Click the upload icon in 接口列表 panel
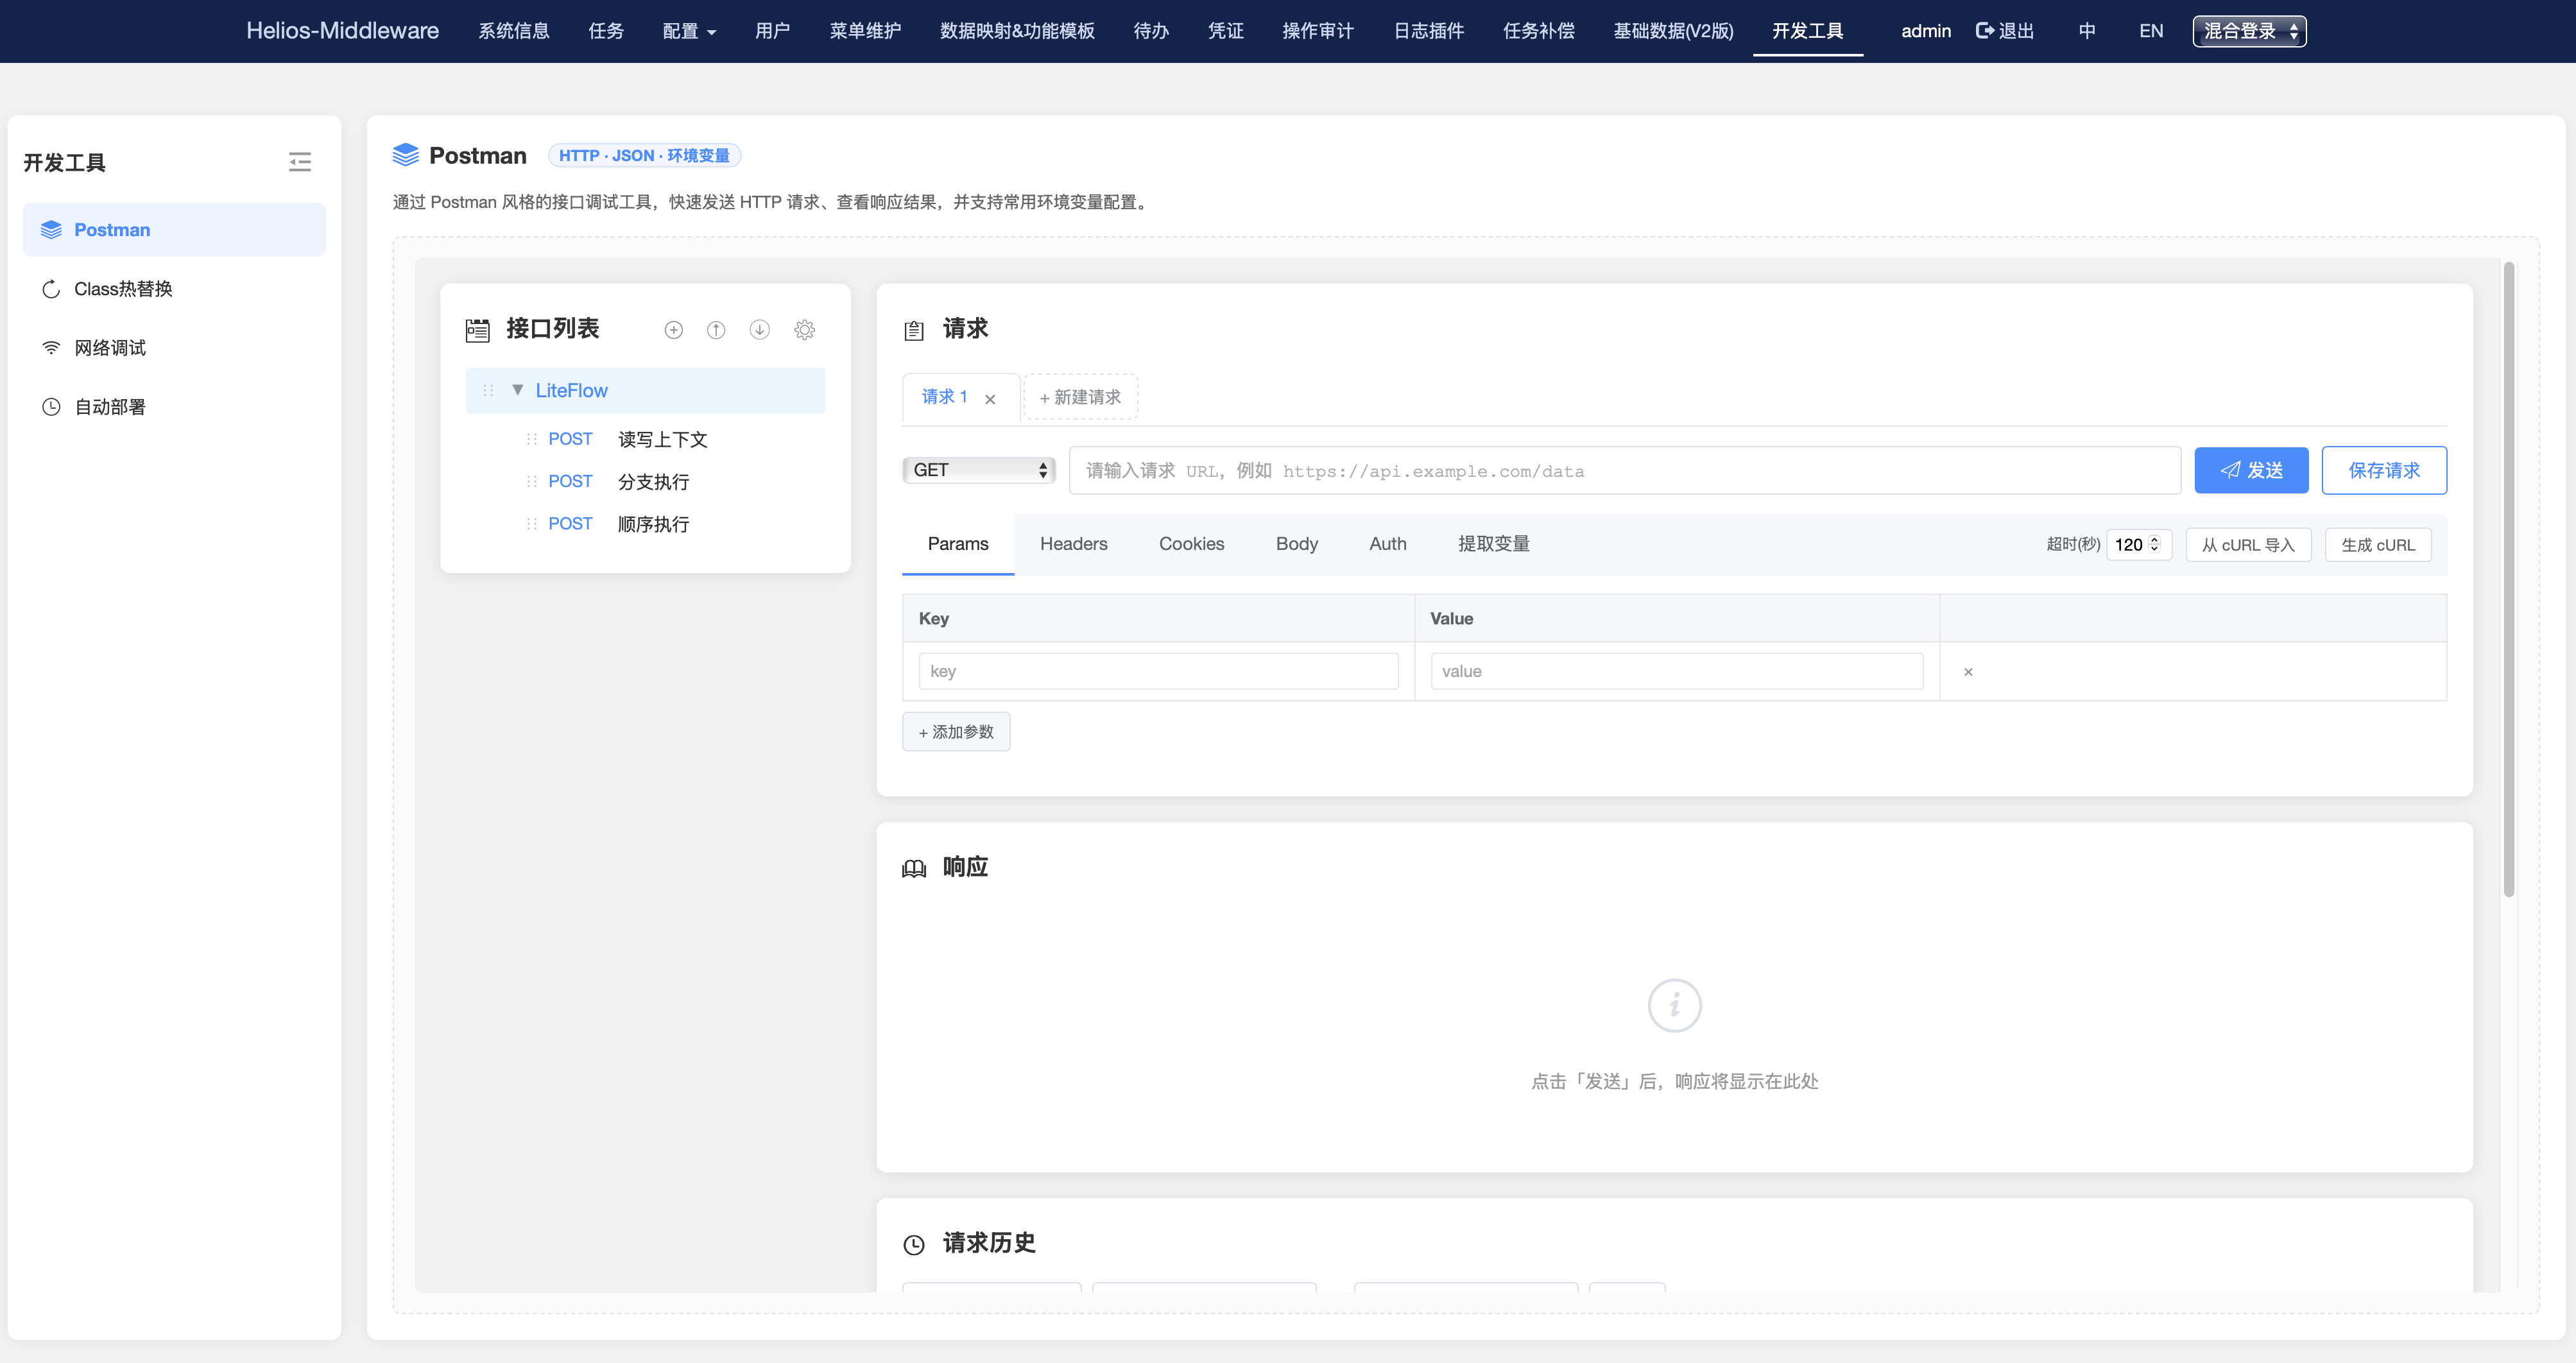The width and height of the screenshot is (2576, 1363). (x=716, y=329)
